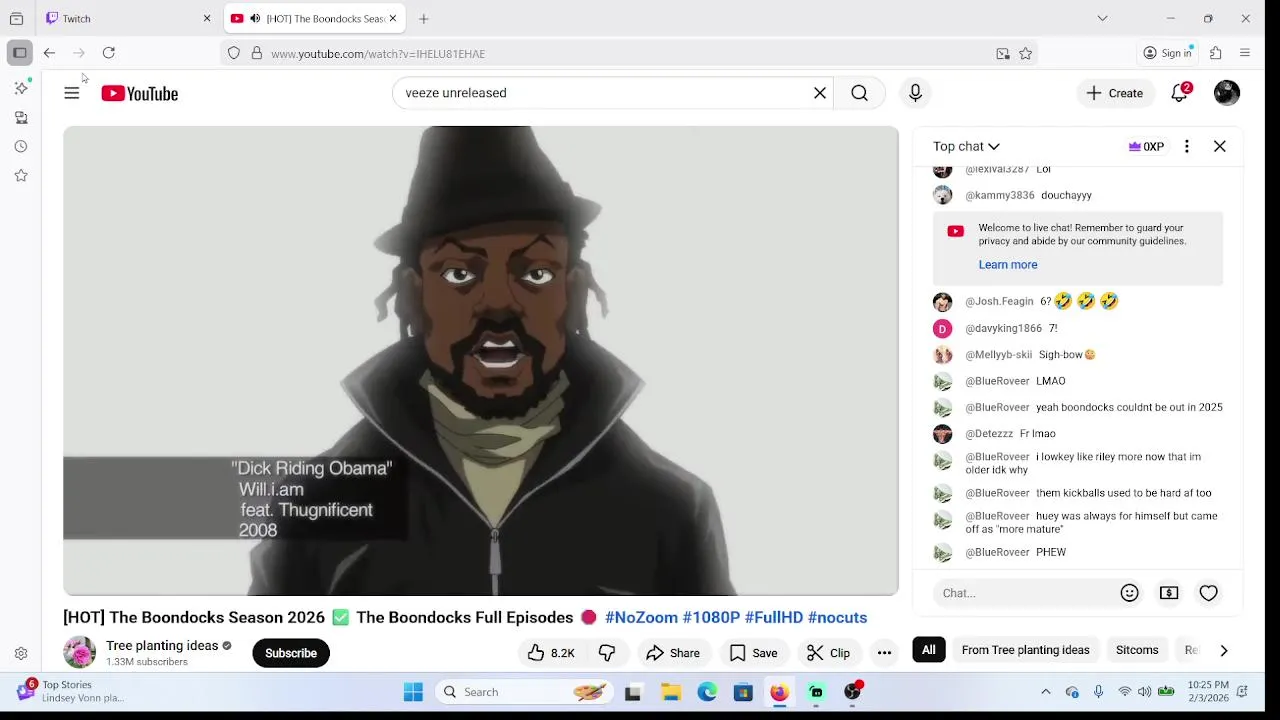Image resolution: width=1280 pixels, height=720 pixels.
Task: Like the video with thumbs up
Action: pos(551,653)
